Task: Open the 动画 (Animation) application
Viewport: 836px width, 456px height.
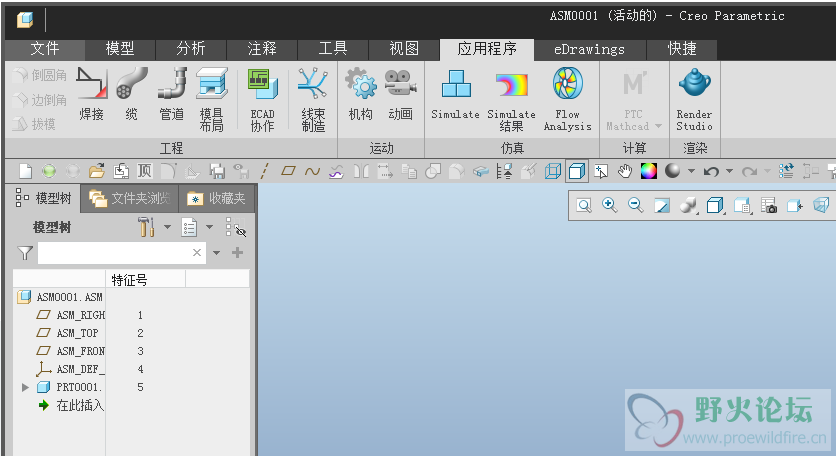Action: (x=400, y=96)
